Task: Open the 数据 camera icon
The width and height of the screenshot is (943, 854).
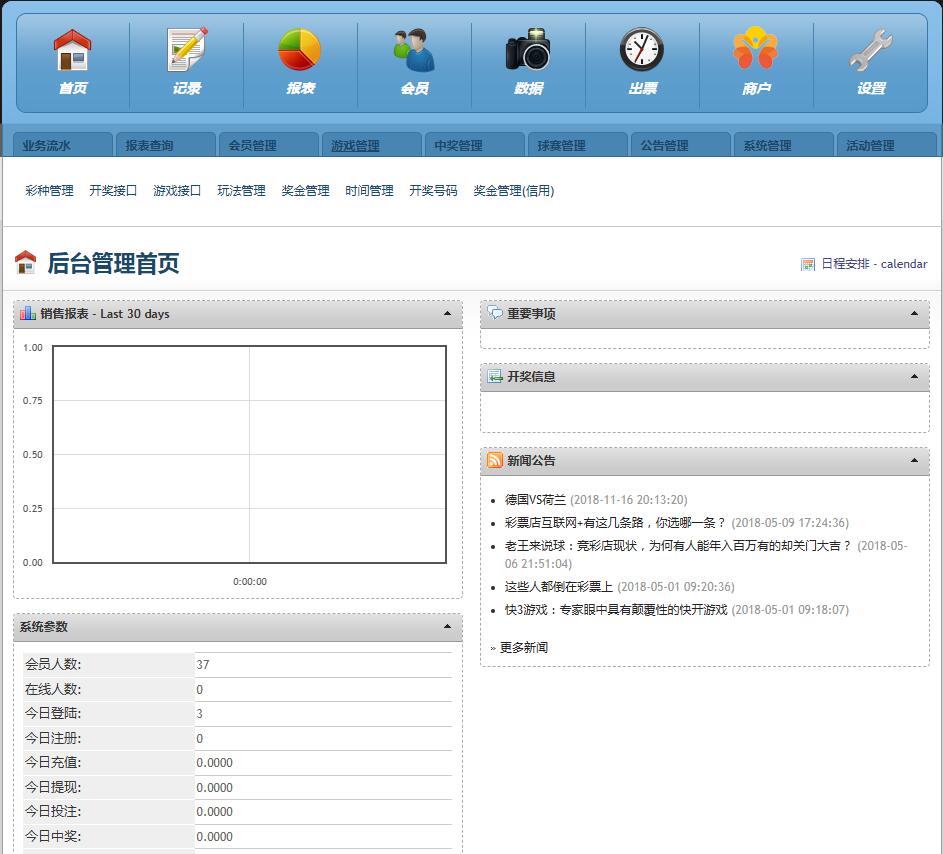Action: tap(528, 50)
